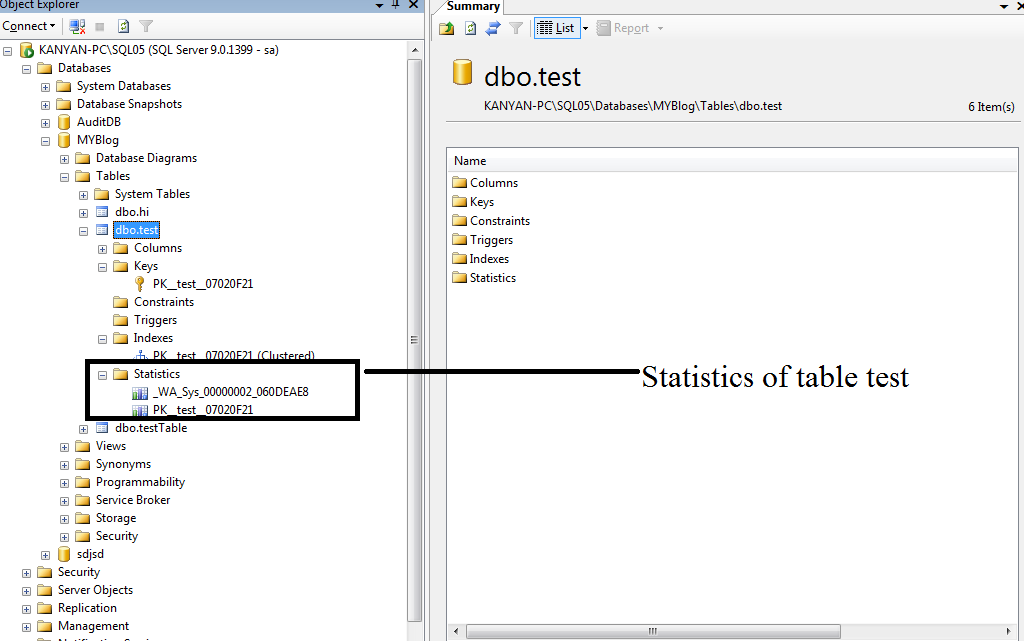Screen dimensions: 1024x641
Task: Click the Filter icon in Object Explorer toolbar
Action: (x=146, y=27)
